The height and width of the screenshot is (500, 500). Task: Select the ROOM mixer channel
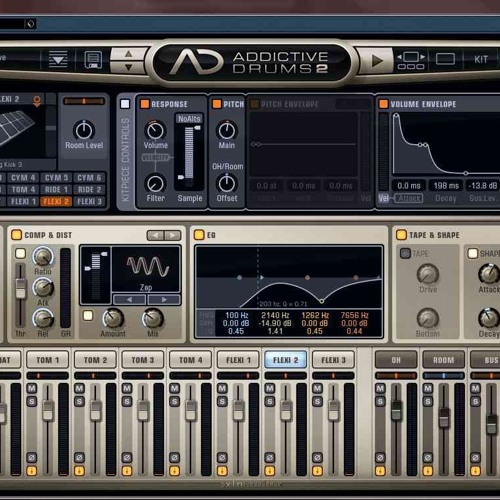tap(443, 360)
